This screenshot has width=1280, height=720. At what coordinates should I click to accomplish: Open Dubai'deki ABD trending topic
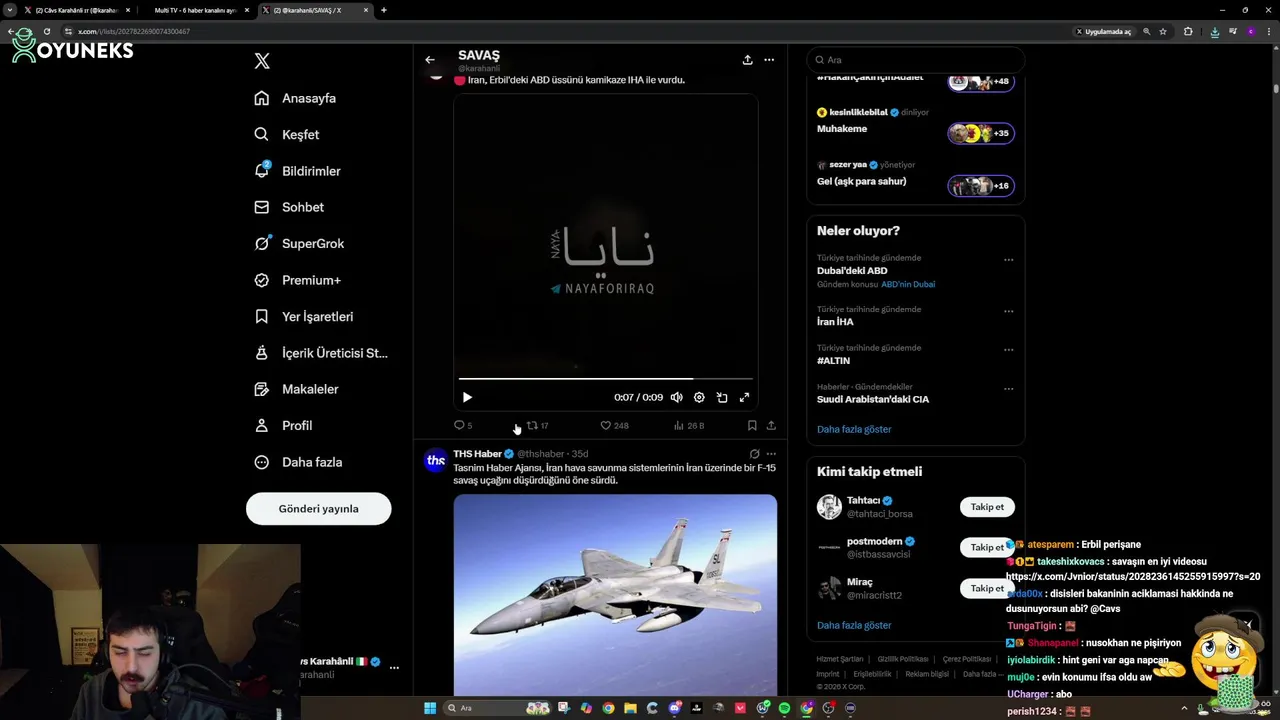852,271
